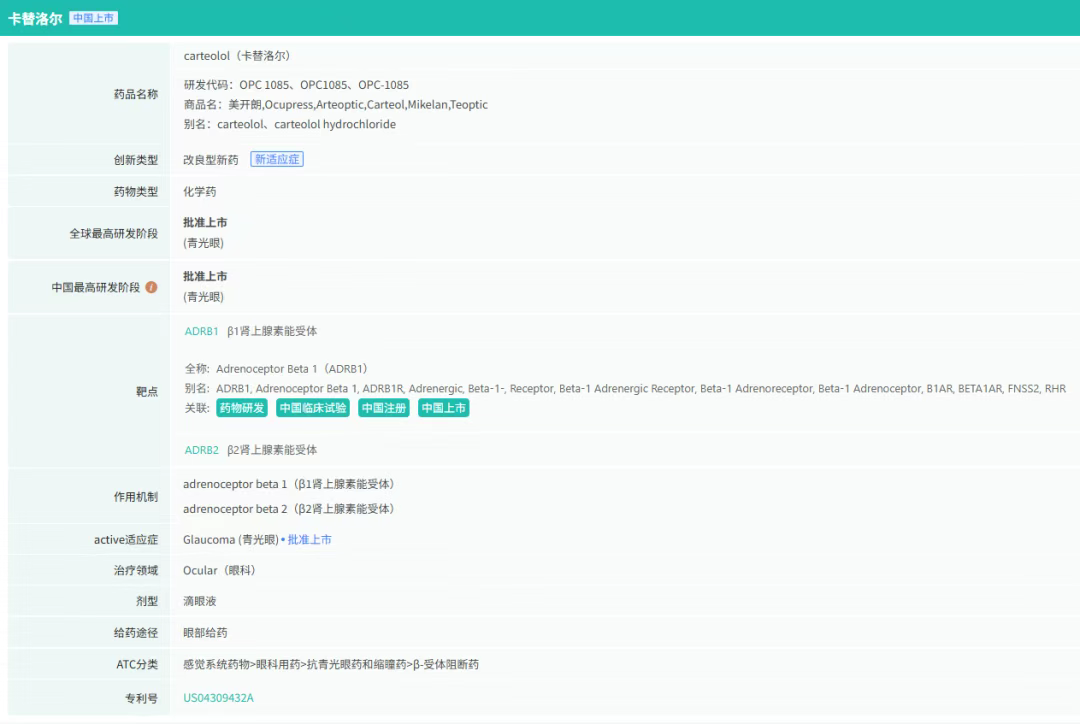This screenshot has width=1080, height=724.
Task: Click the 靶点 row label
Action: click(x=147, y=391)
